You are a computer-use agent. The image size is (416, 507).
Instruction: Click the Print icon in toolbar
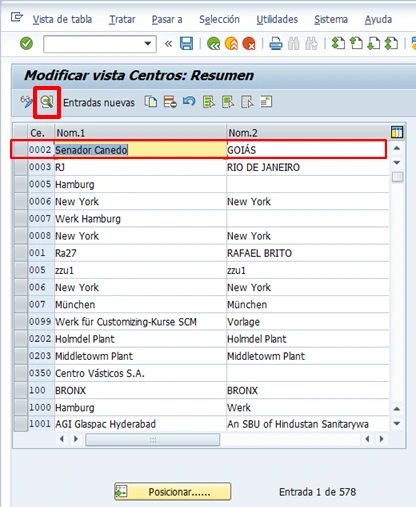(x=276, y=44)
